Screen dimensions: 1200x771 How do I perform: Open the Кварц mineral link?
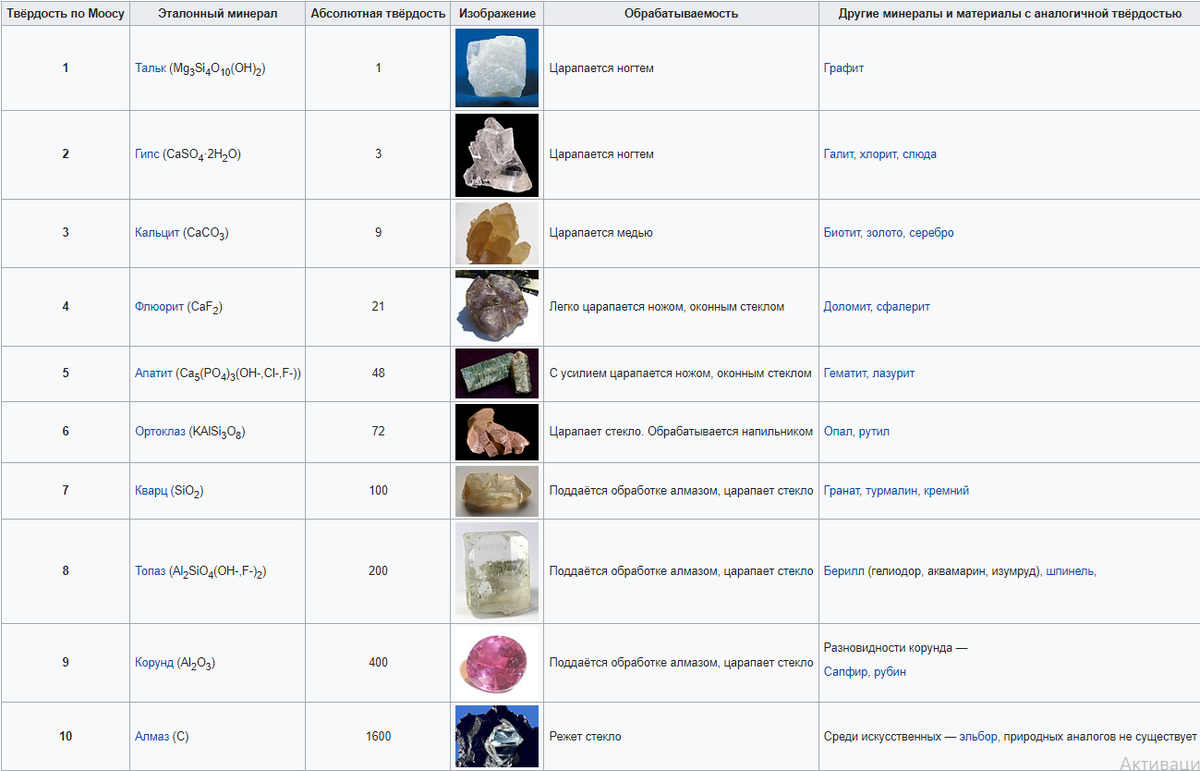pos(151,490)
